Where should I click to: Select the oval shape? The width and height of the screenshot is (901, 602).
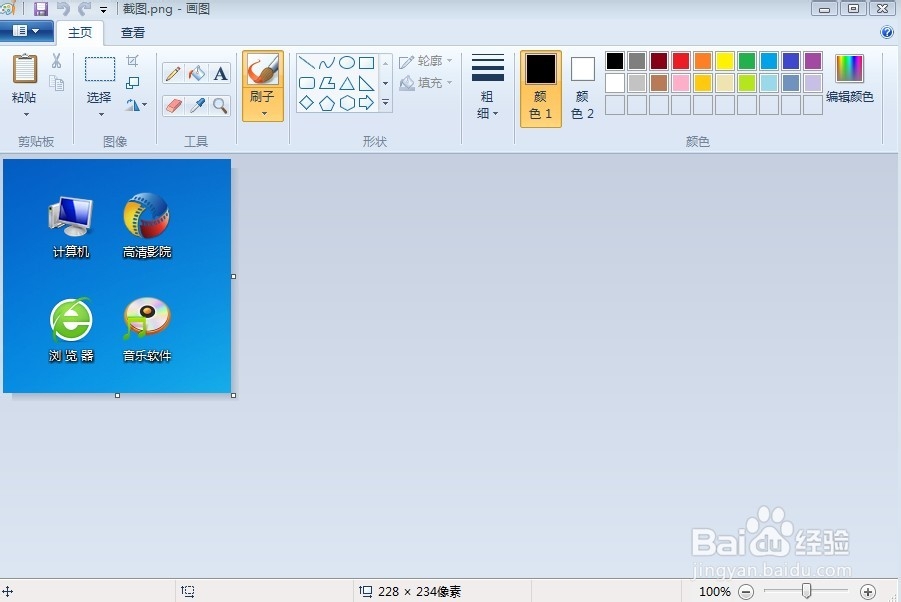[x=345, y=61]
